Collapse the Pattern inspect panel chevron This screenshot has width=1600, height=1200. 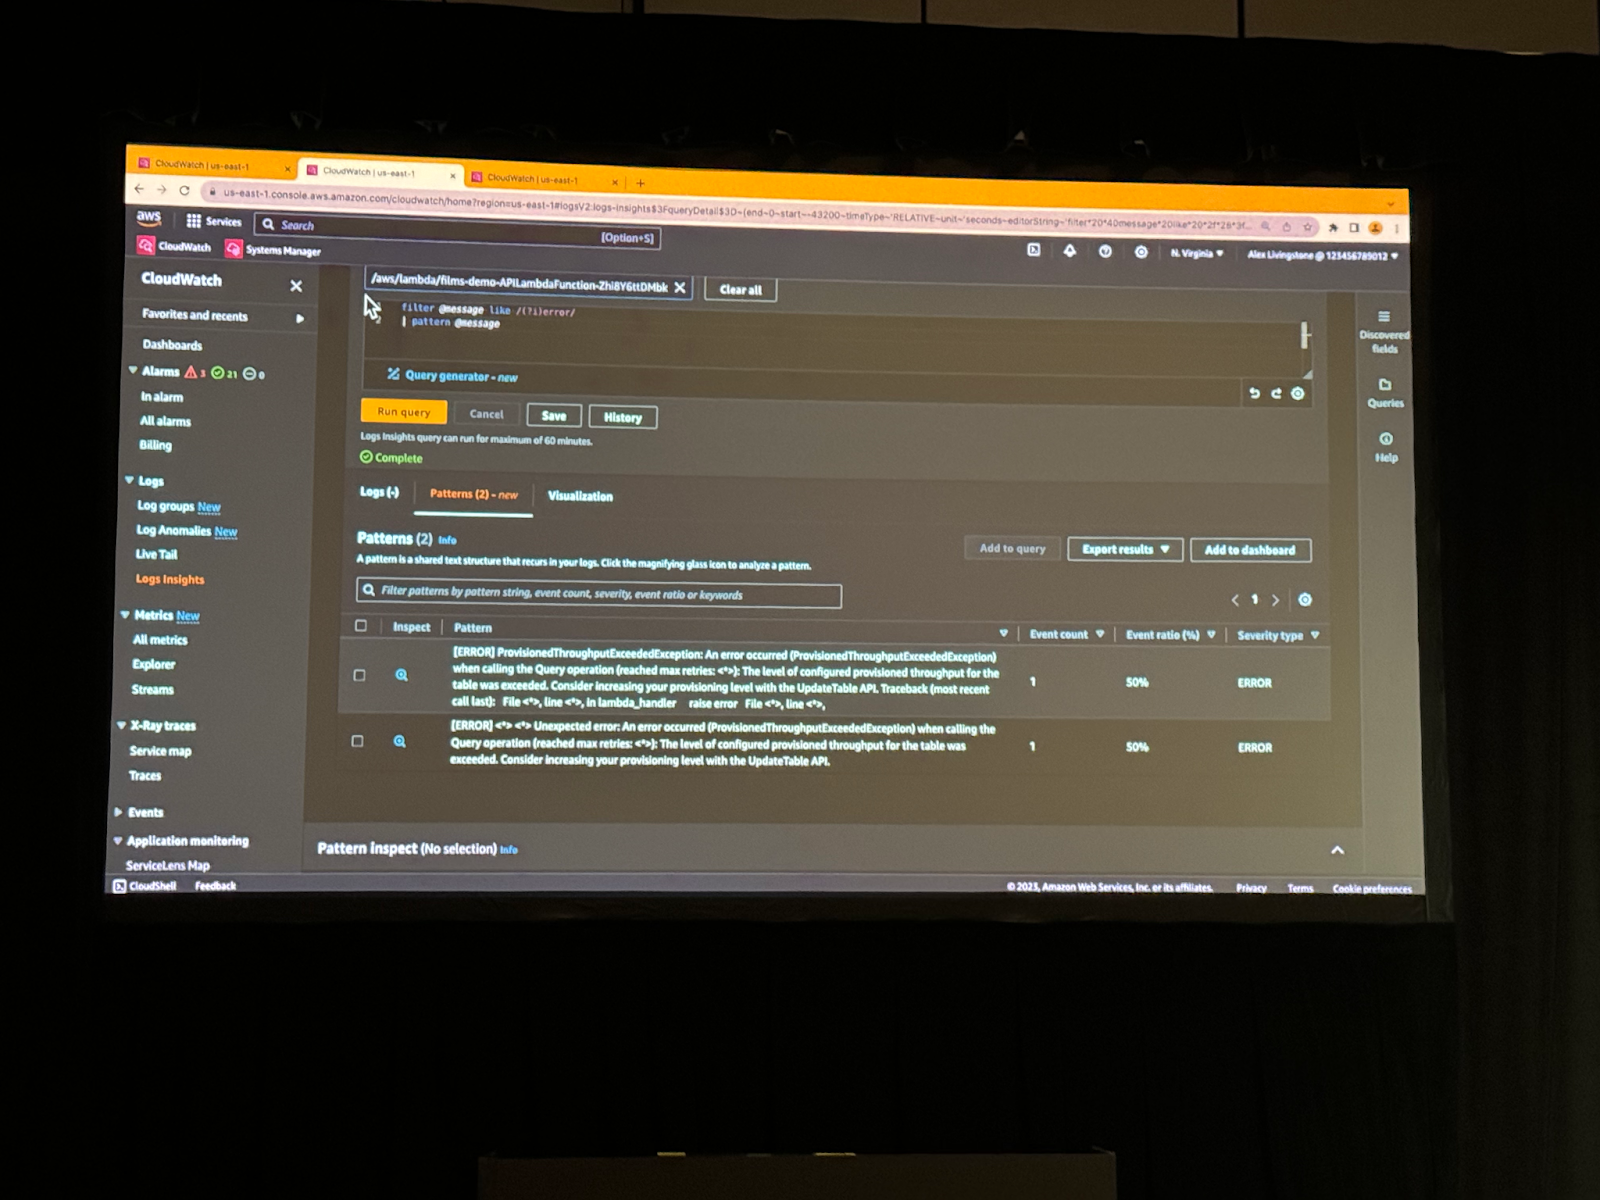coord(1337,850)
